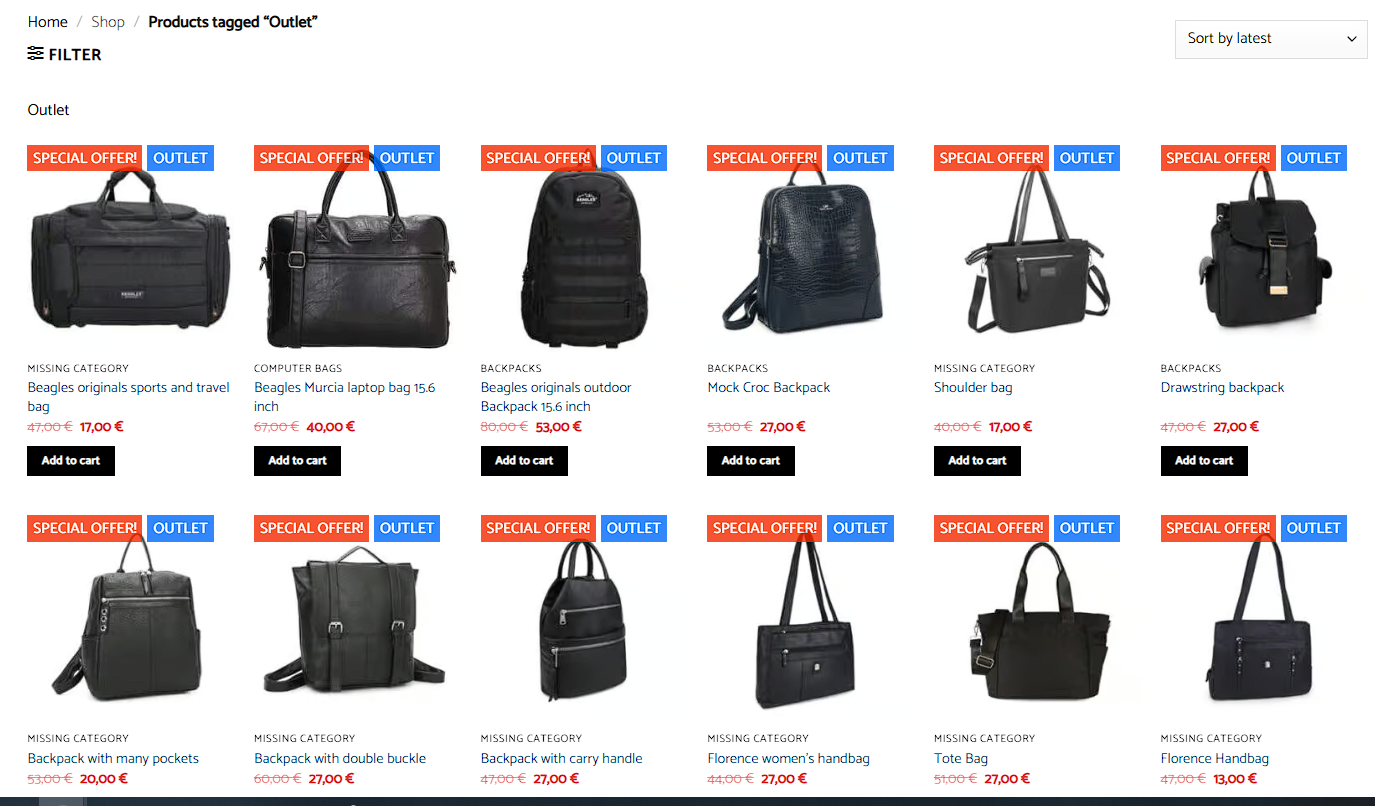
Task: Add Drawstring backpack to cart
Action: [x=1204, y=461]
